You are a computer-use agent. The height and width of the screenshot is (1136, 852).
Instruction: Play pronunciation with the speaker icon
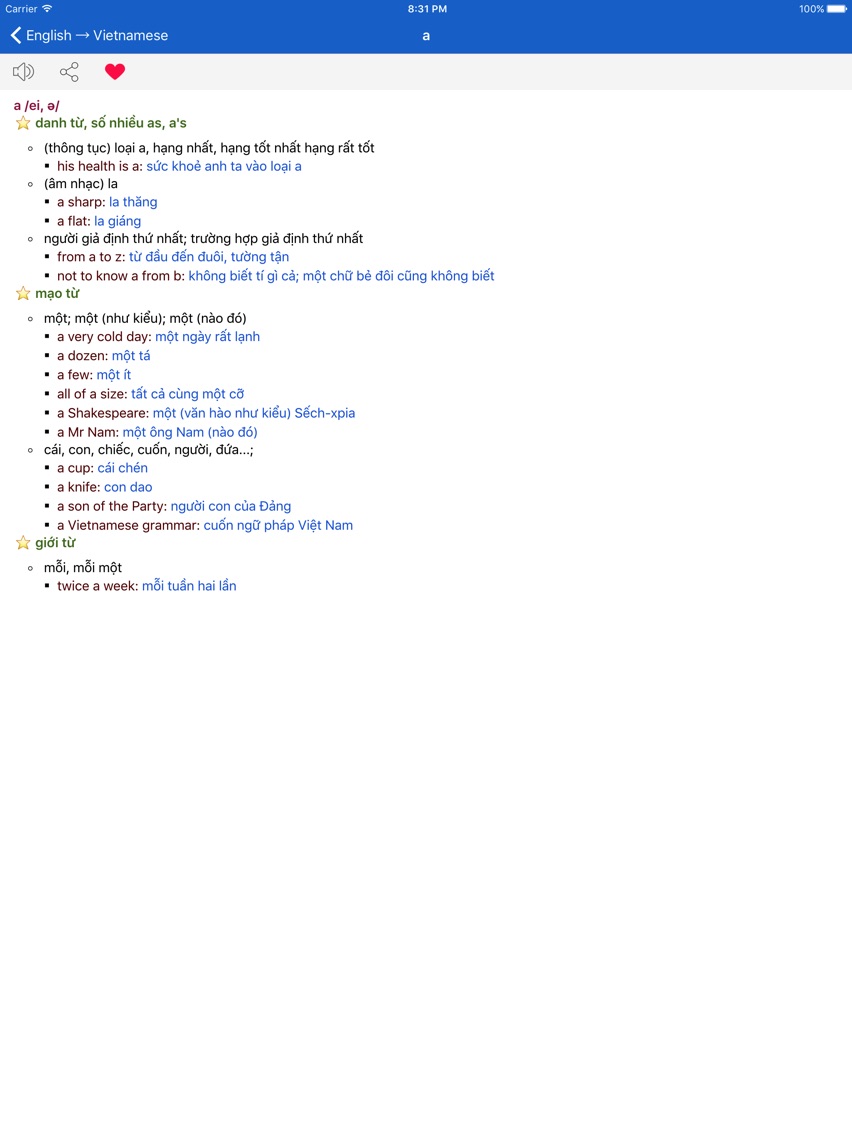[x=23, y=71]
